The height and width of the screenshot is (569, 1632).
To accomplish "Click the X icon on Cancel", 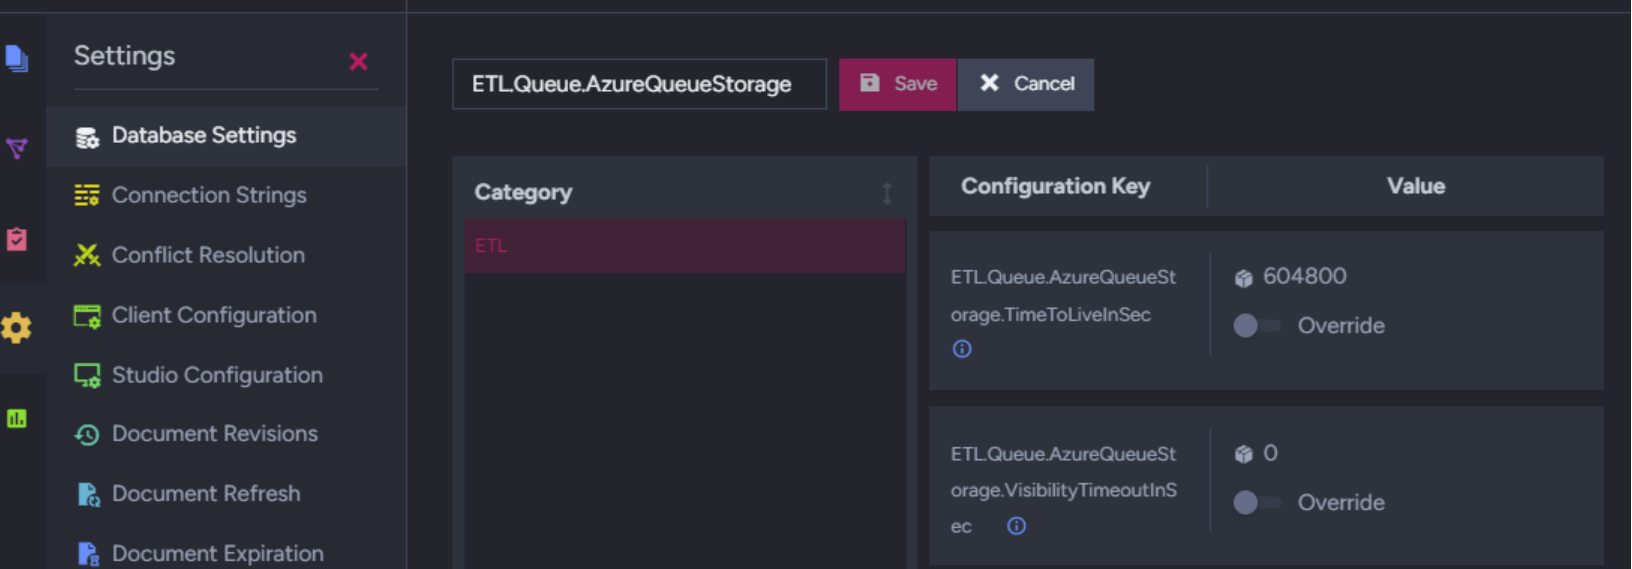I will pos(989,83).
